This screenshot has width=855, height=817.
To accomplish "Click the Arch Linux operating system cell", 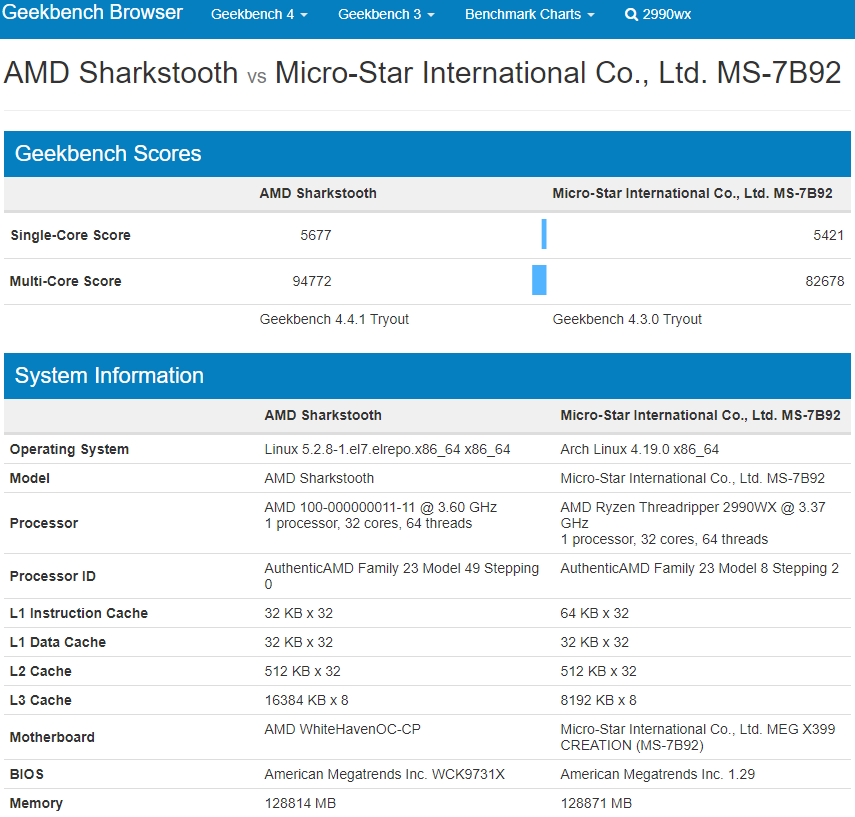I will pos(639,449).
